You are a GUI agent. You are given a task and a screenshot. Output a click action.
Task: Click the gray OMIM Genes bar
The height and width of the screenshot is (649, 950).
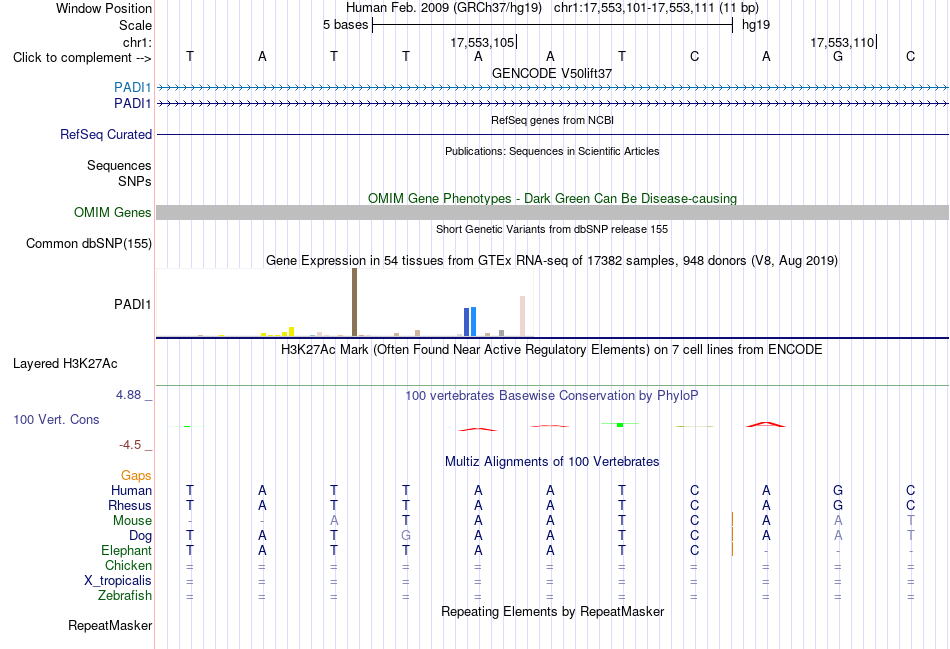pyautogui.click(x=553, y=212)
